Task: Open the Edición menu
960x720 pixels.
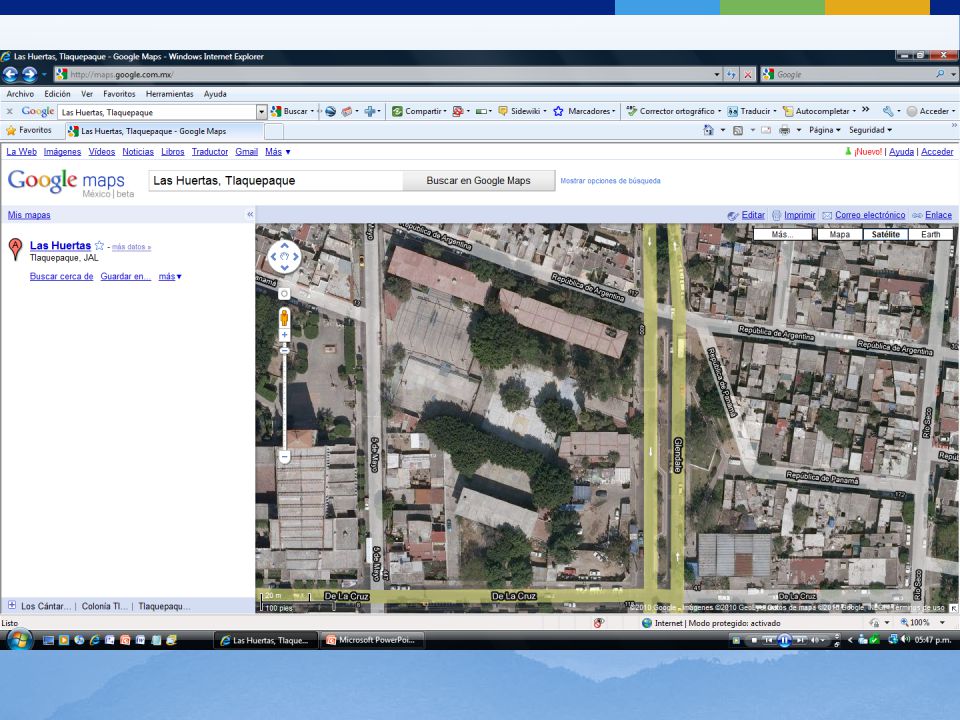Action: (57, 94)
